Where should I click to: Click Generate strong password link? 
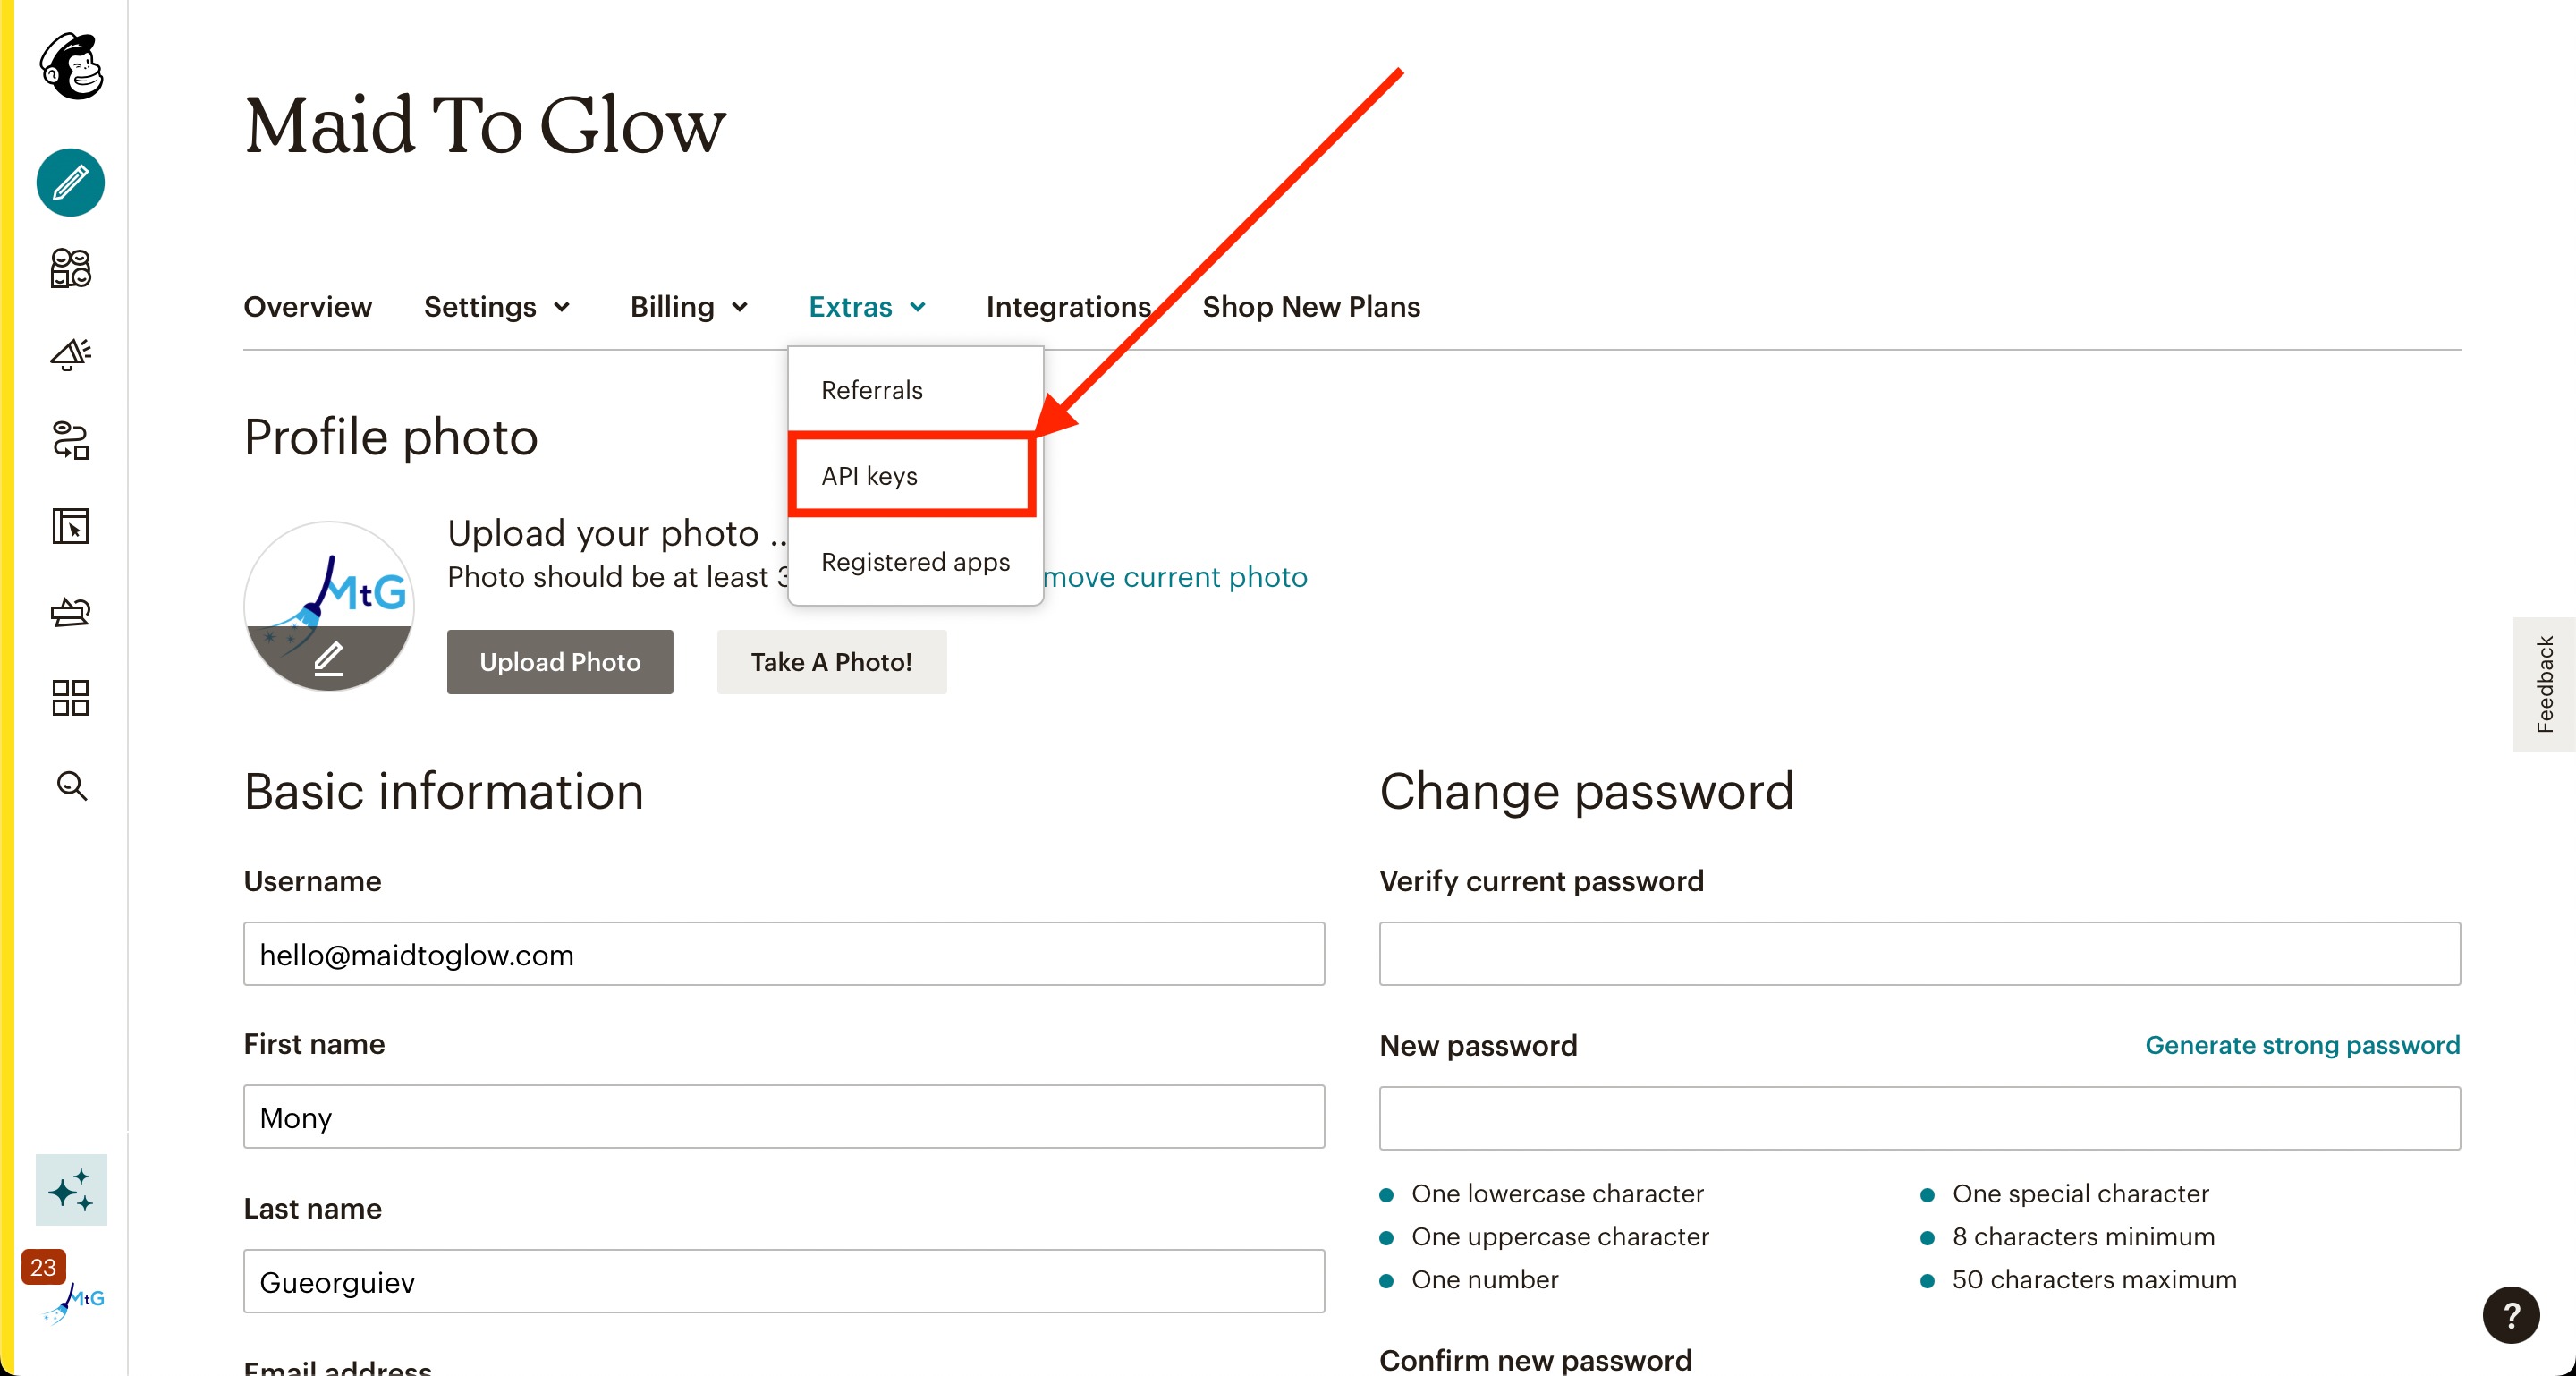click(2302, 1045)
